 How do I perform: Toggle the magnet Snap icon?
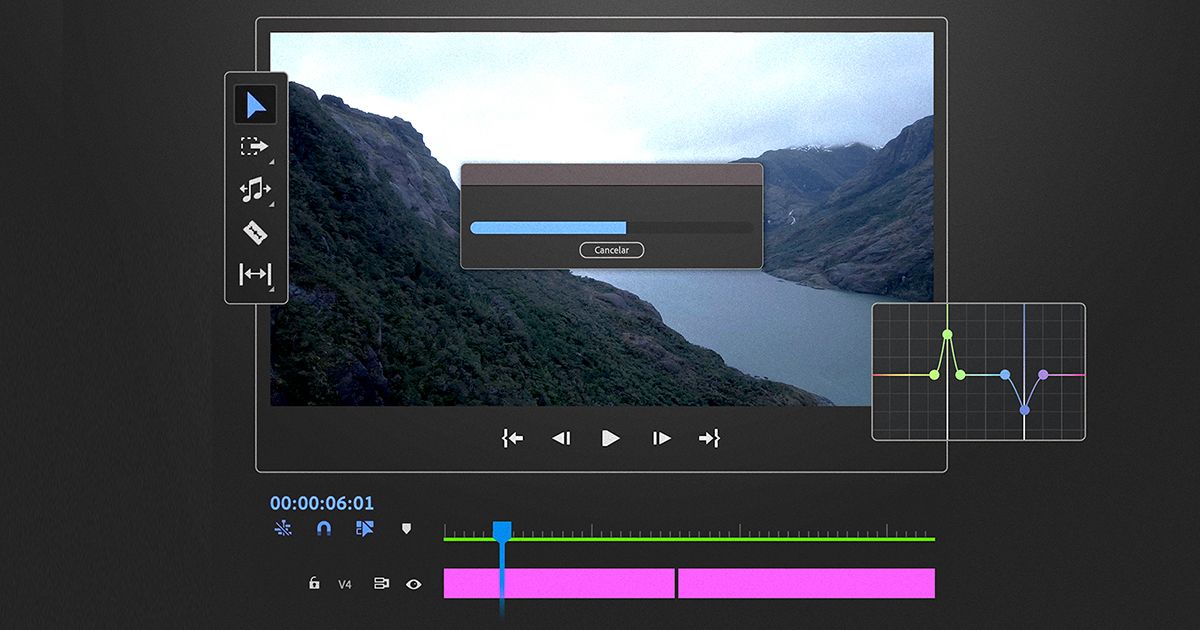324,528
